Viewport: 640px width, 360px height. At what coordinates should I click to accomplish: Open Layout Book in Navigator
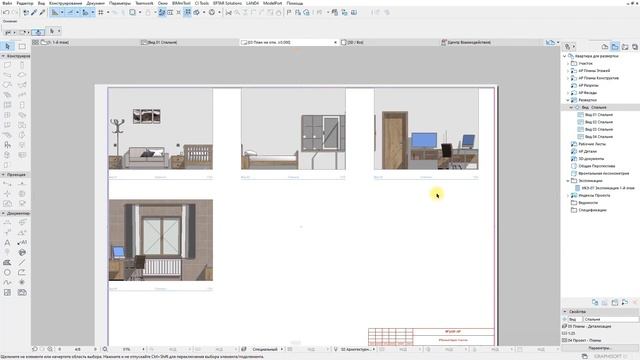pos(625,47)
